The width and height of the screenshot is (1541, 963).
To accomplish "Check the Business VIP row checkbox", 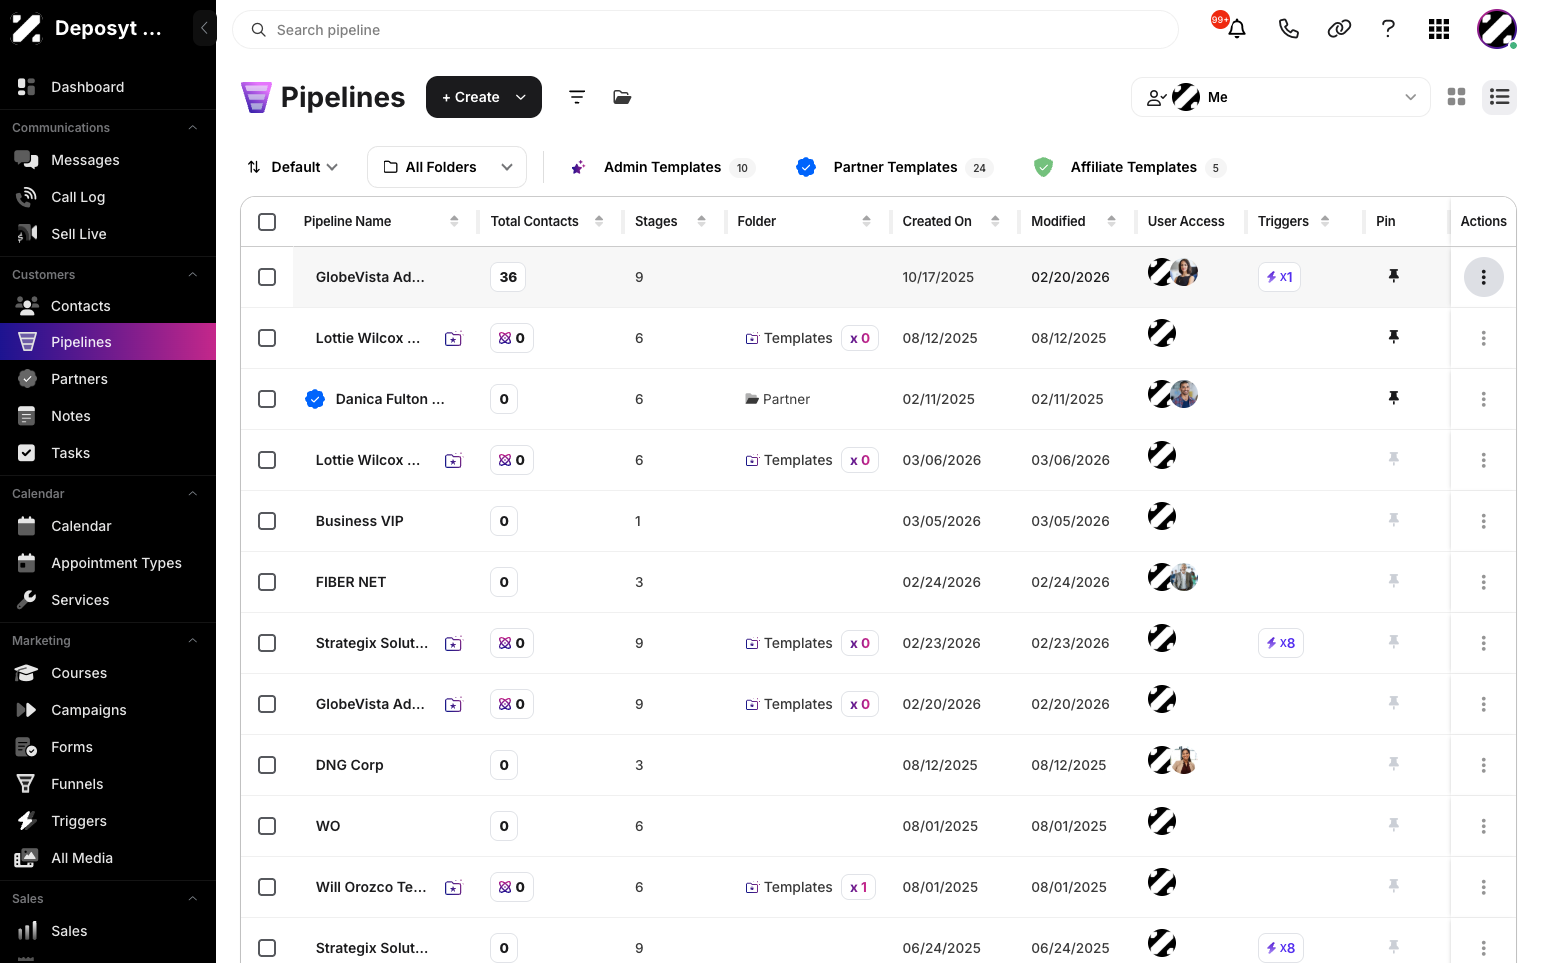I will point(267,521).
